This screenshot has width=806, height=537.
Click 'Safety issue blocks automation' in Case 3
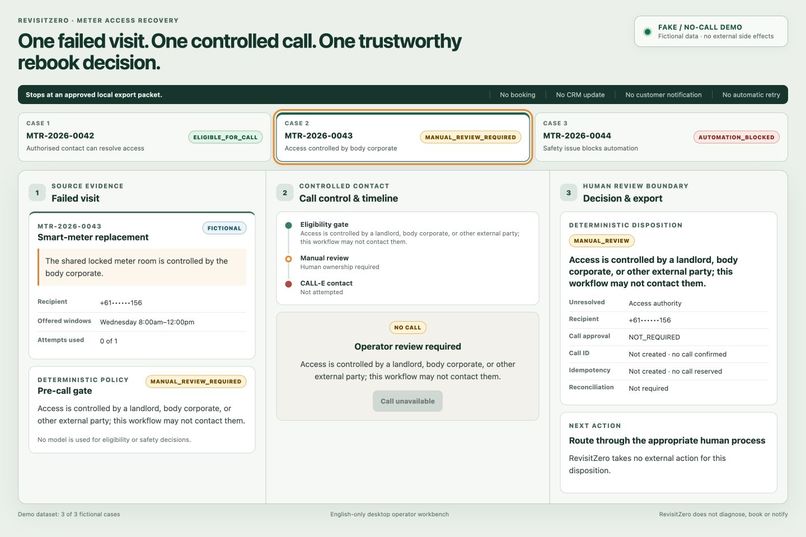coord(591,148)
